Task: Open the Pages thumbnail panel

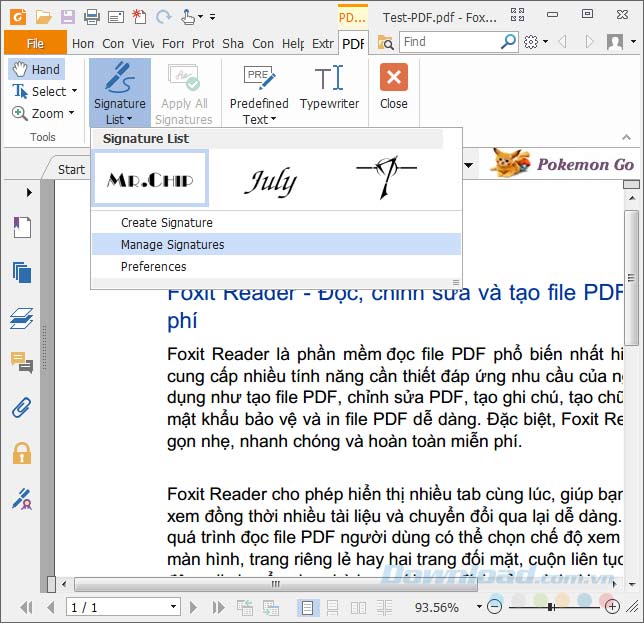Action: [x=22, y=272]
